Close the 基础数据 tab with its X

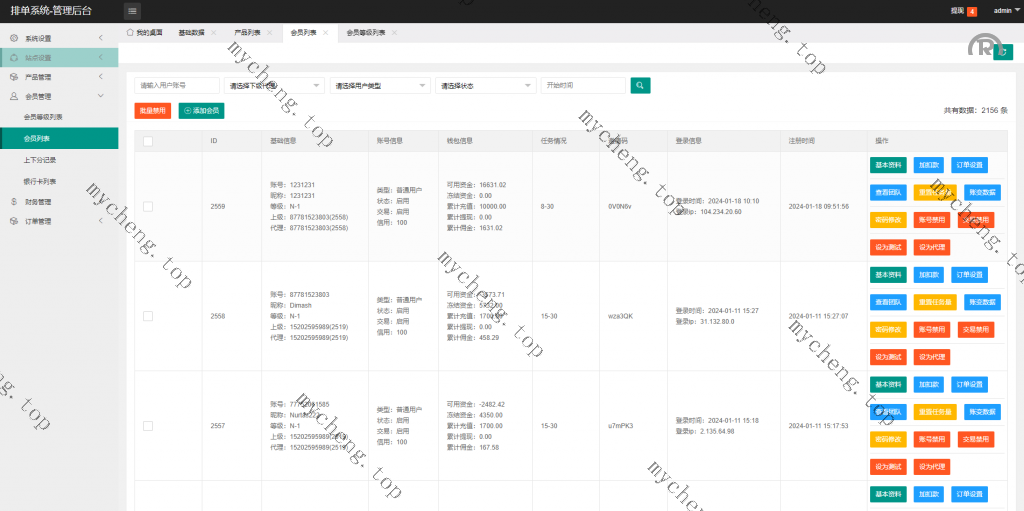pos(213,32)
